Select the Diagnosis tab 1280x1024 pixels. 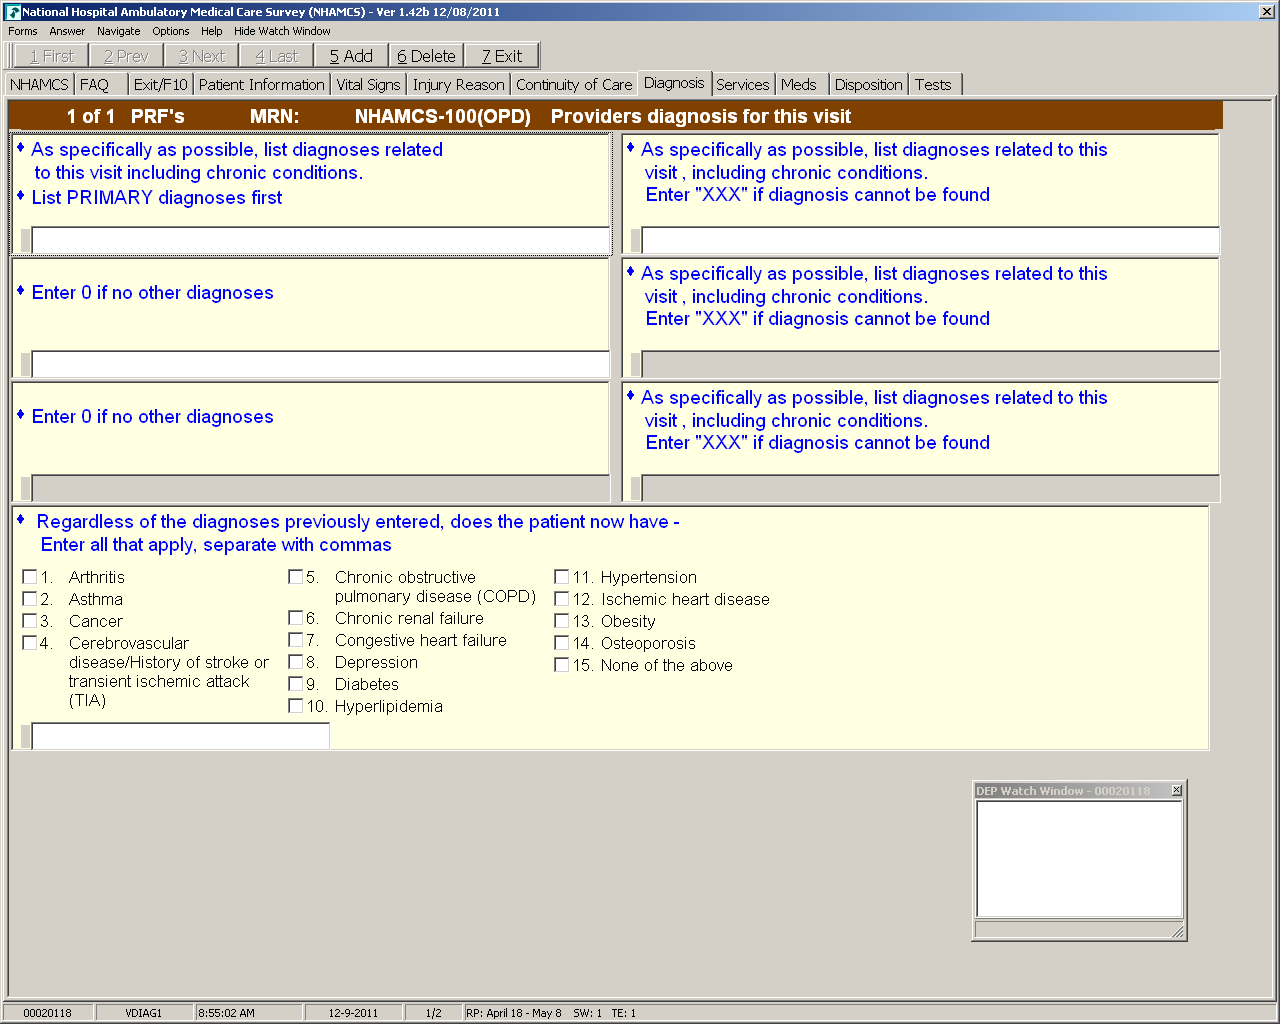[x=674, y=83]
